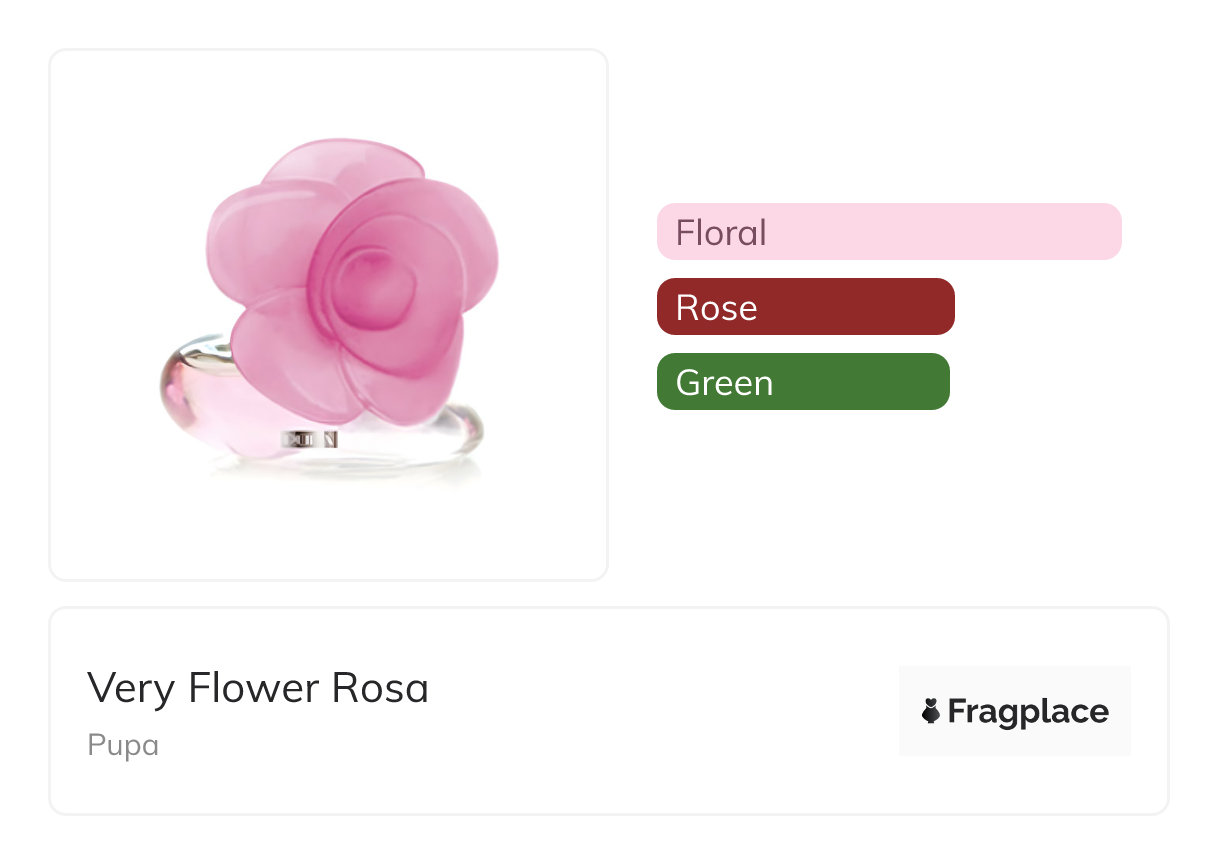This screenshot has width=1218, height=864.
Task: Open the Pupa brand link
Action: [123, 746]
